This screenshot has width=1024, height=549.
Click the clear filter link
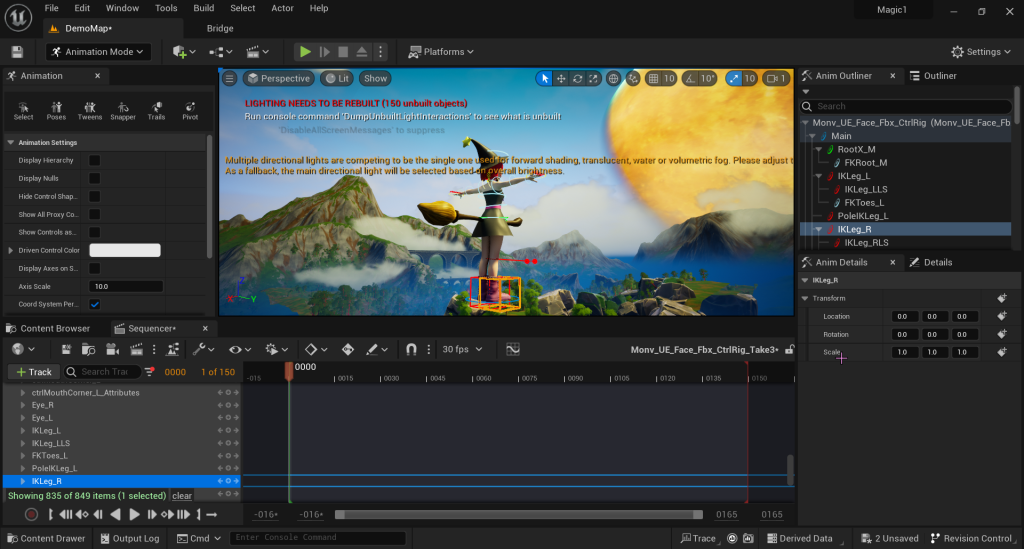pos(182,496)
